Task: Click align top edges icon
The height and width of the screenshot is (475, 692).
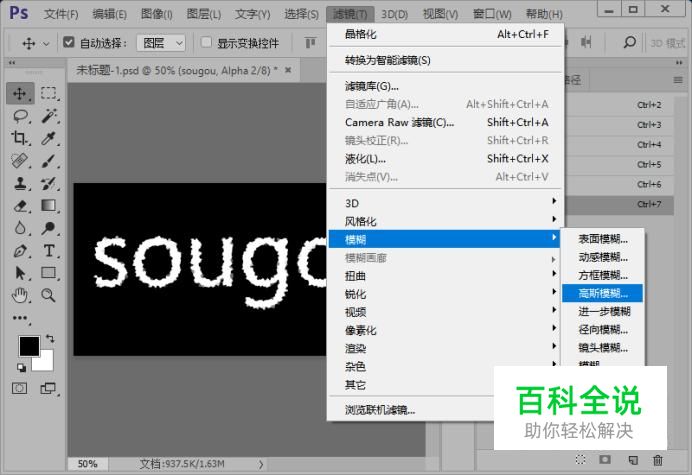Action: 311,42
